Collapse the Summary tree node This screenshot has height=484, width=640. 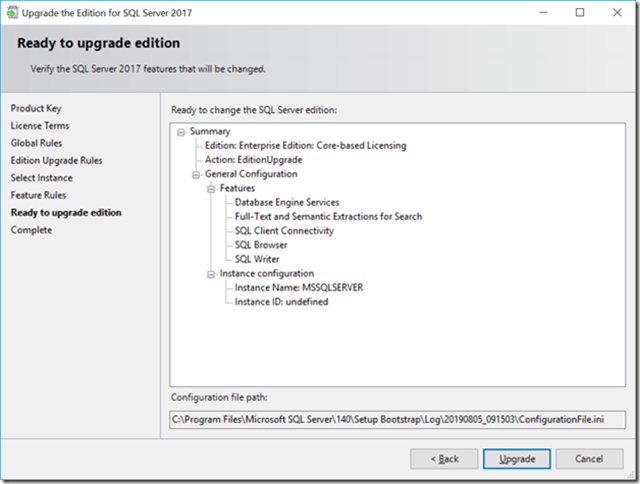(x=181, y=132)
